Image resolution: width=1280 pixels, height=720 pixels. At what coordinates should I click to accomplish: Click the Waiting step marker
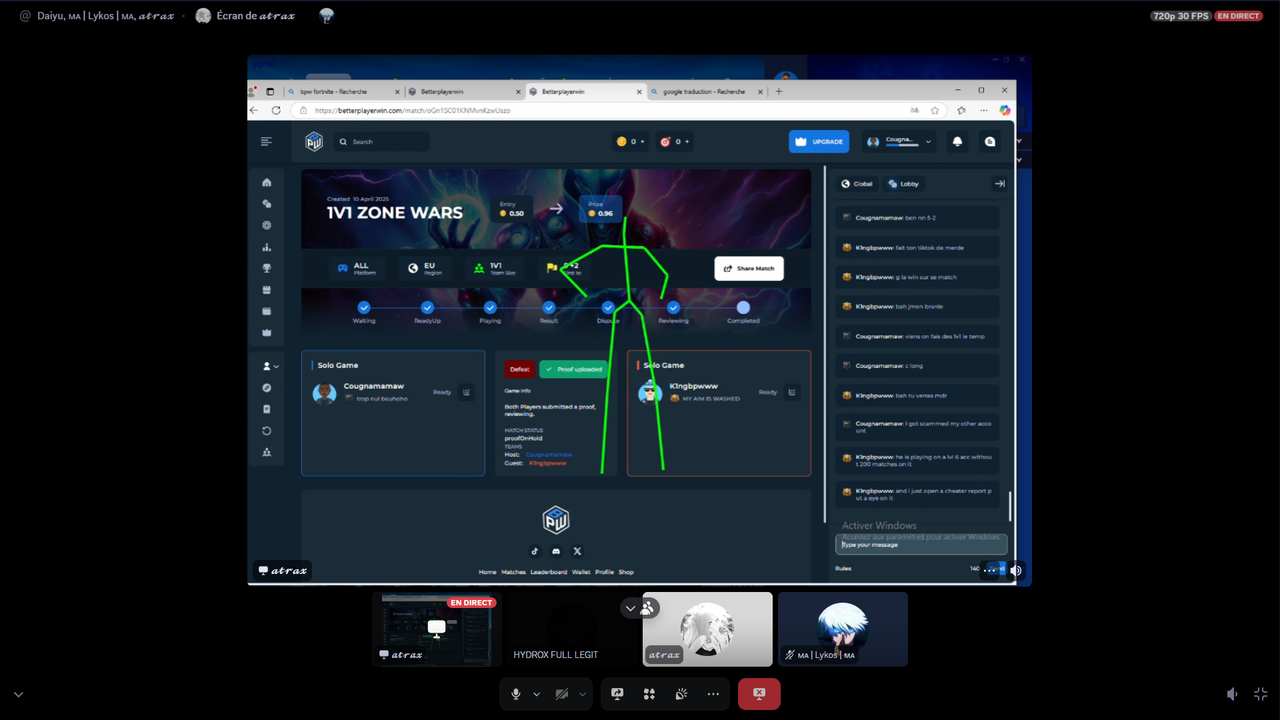pos(364,308)
